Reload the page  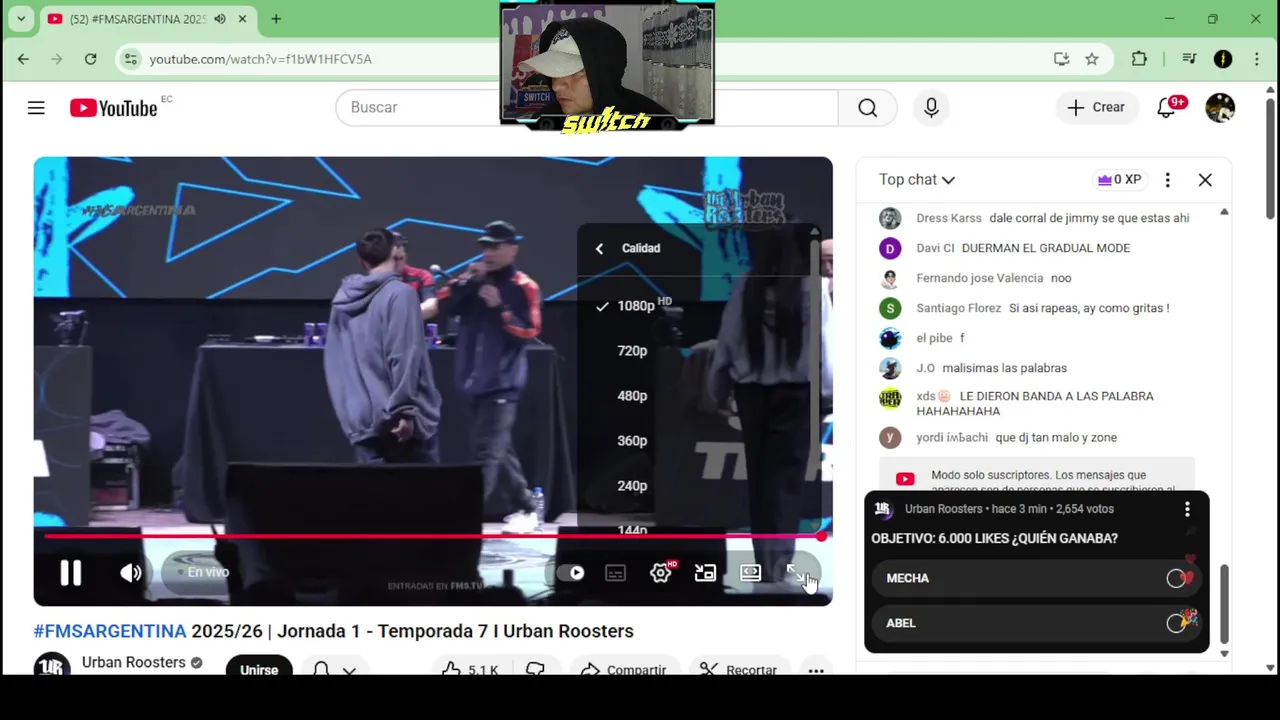[90, 59]
